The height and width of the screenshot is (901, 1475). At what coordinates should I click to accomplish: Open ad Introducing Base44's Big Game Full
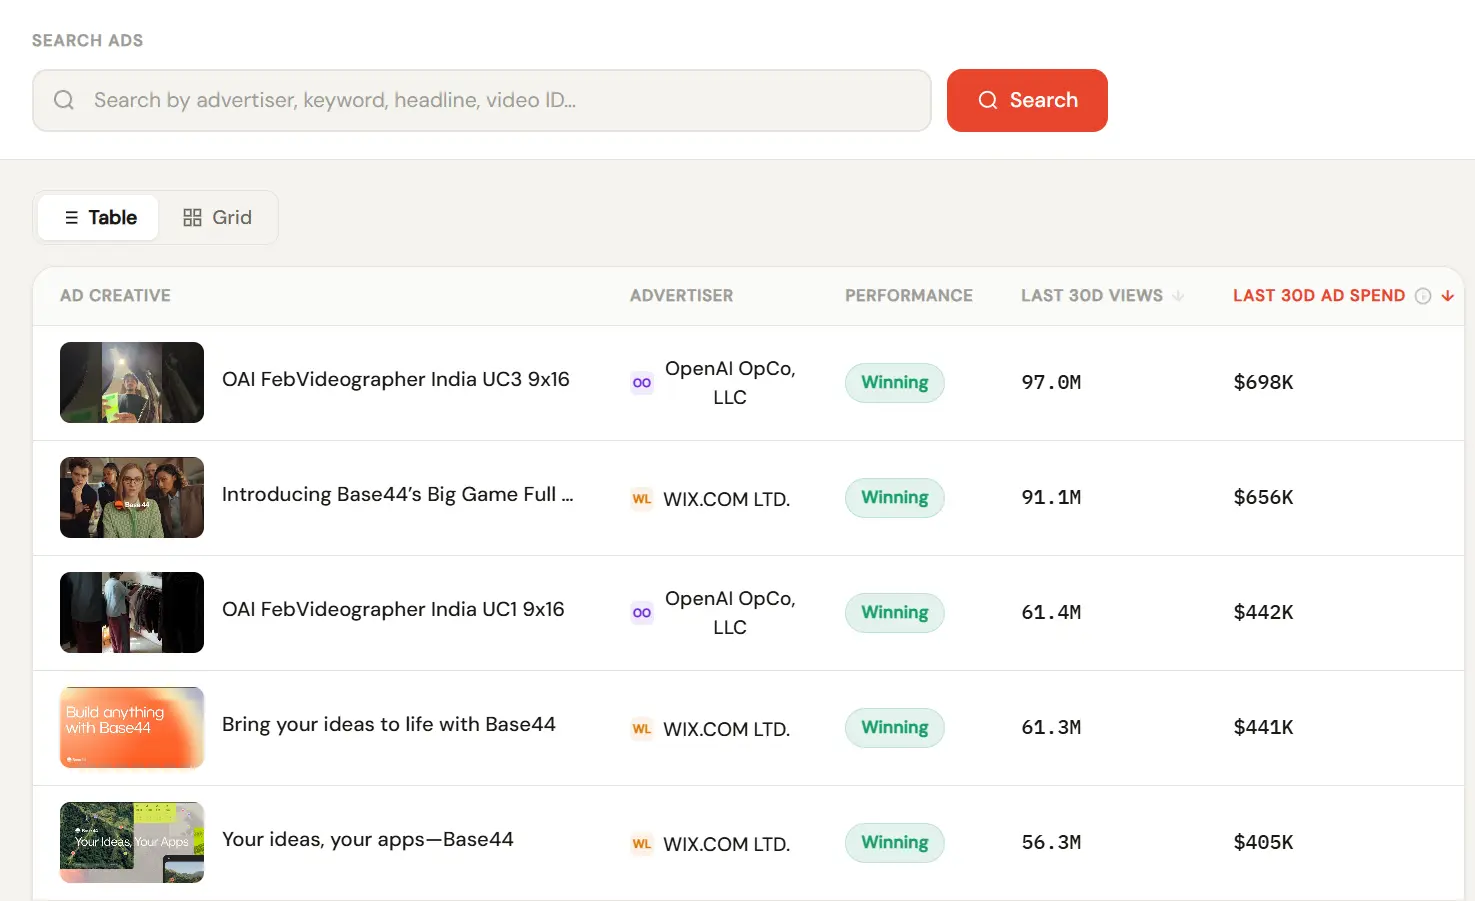[x=398, y=494]
